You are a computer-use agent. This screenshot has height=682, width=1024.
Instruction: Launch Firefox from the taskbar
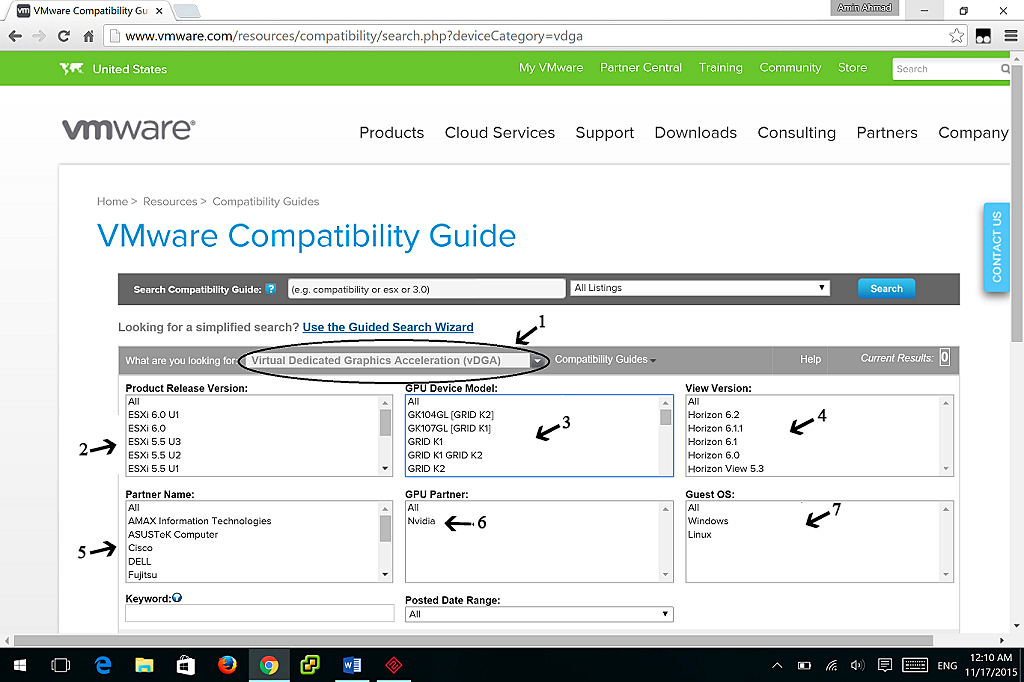227,665
